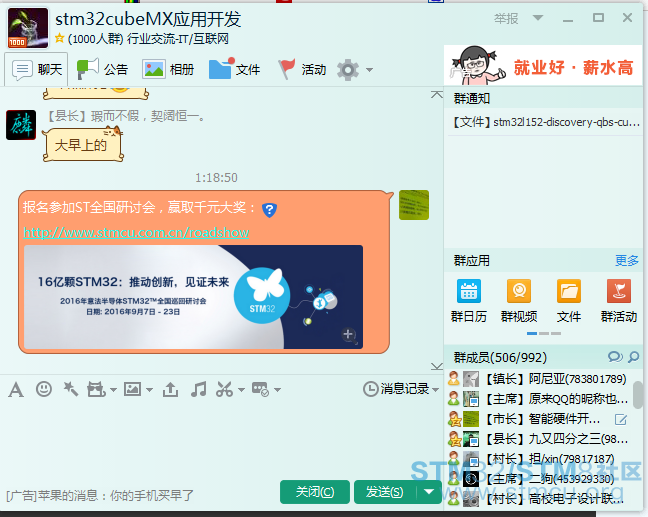
Task: Select member 九又四分之三
Action: click(541, 439)
